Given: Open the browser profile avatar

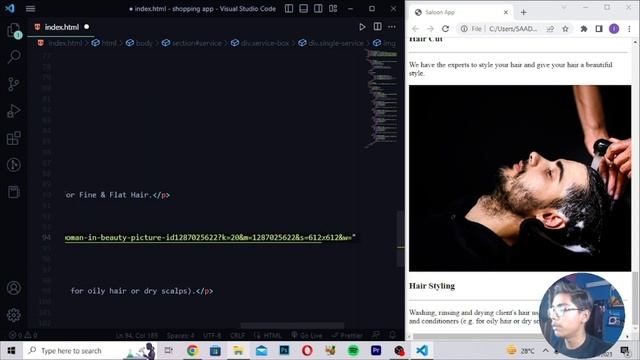Looking at the screenshot, I should (614, 29).
